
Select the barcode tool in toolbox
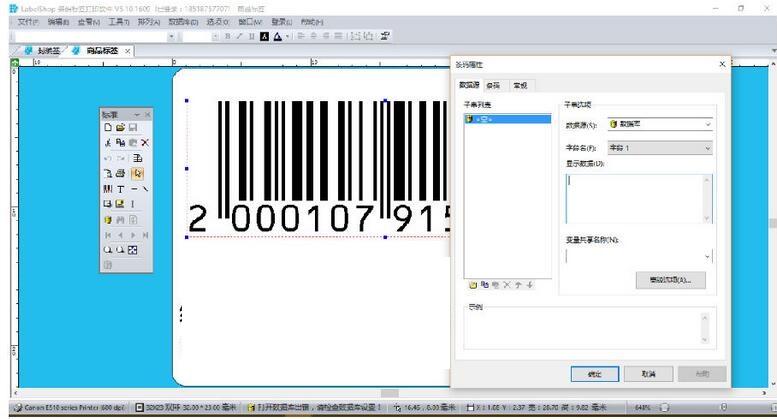(109, 188)
